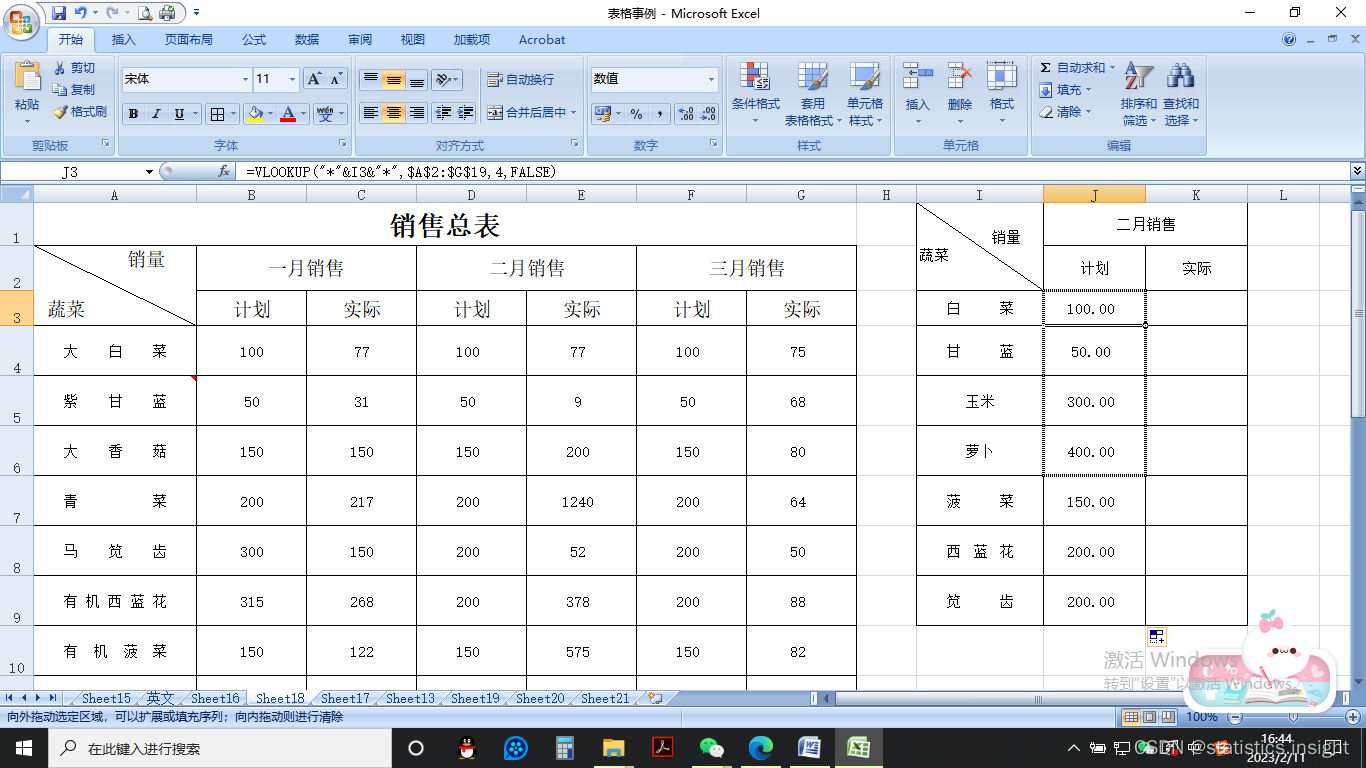Toggle italic formatting
1366x768 pixels.
point(156,114)
